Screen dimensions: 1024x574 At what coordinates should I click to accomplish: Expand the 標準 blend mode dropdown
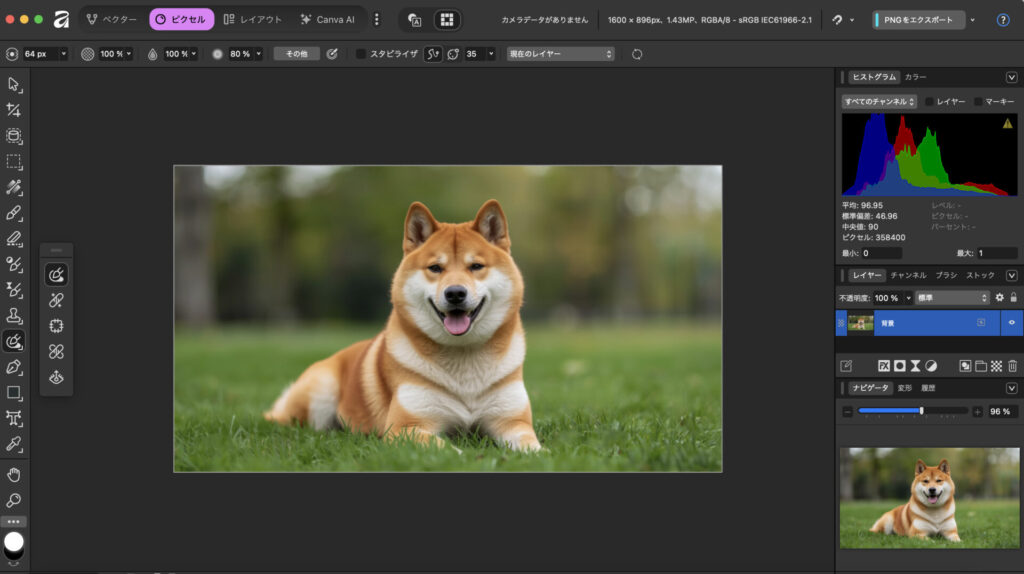(x=952, y=298)
